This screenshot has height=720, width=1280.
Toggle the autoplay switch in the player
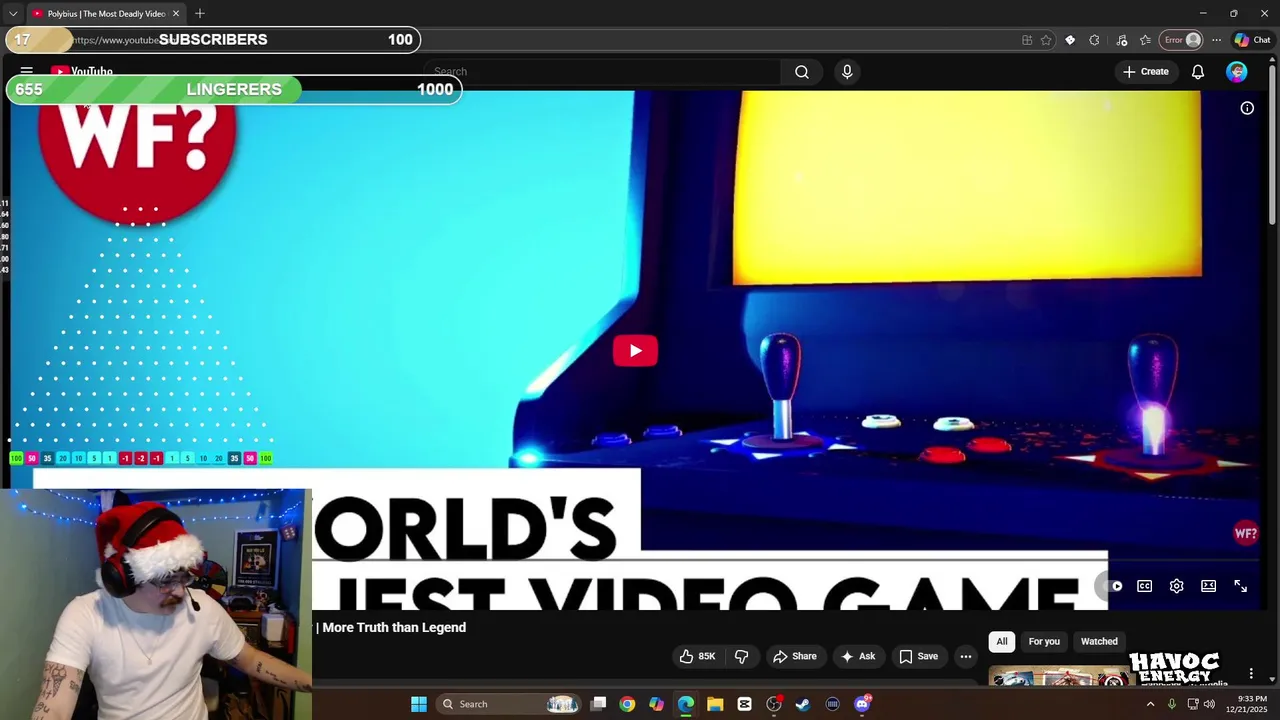pos(1113,586)
